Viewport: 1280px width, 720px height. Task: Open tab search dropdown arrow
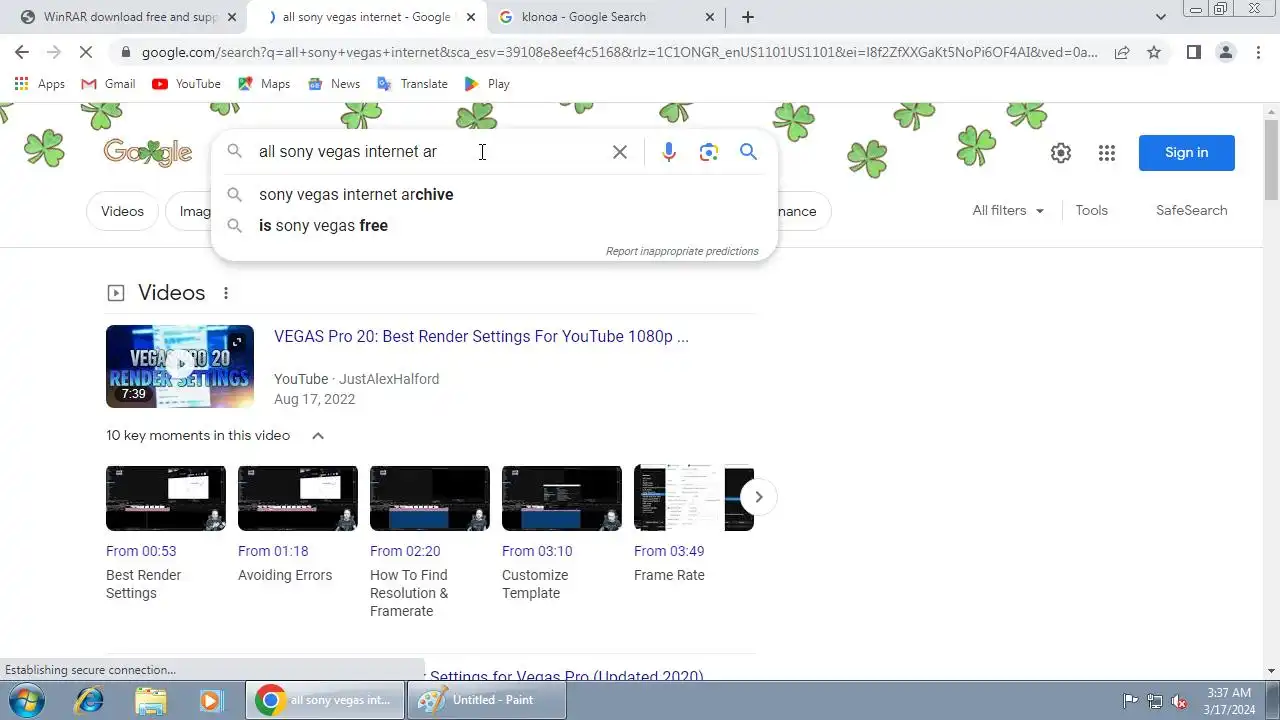point(1160,17)
